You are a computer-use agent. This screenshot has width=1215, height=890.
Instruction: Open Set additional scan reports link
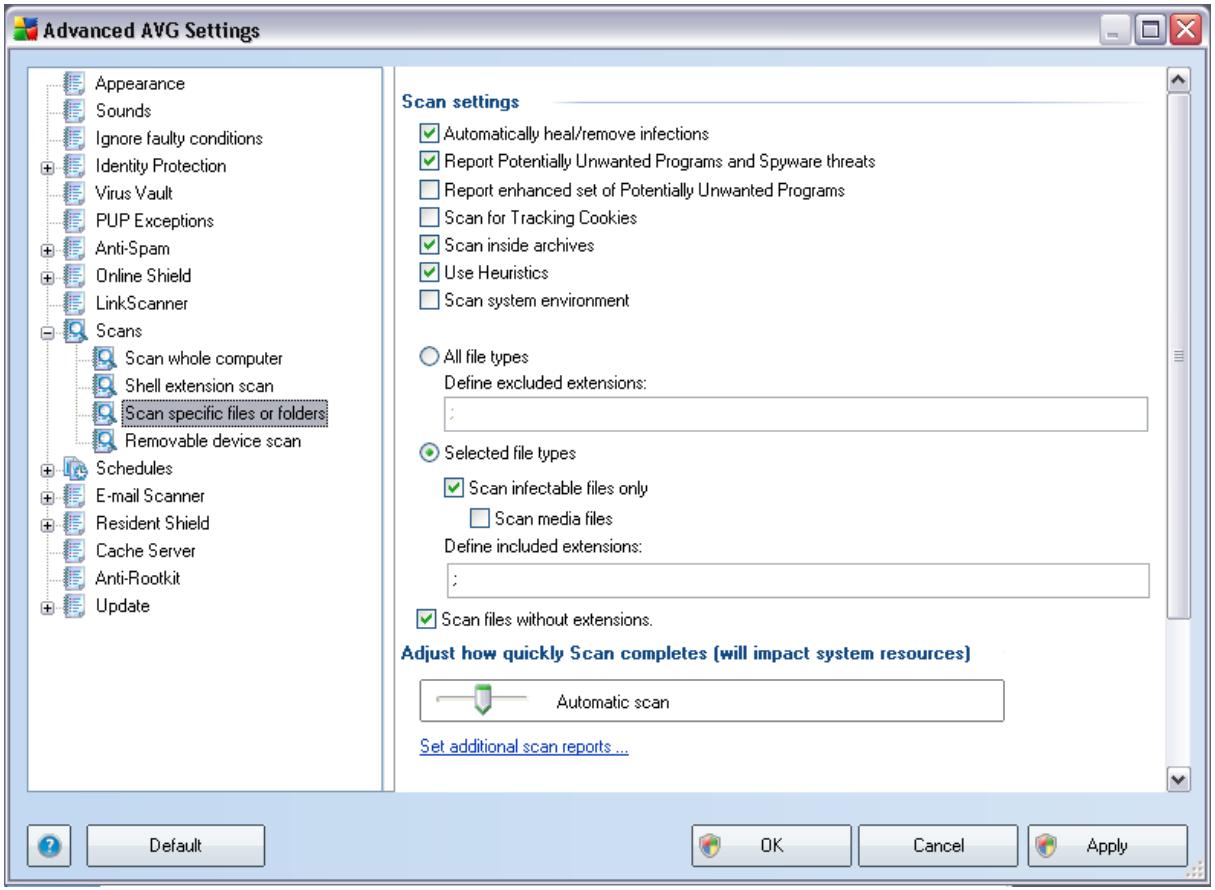(525, 747)
